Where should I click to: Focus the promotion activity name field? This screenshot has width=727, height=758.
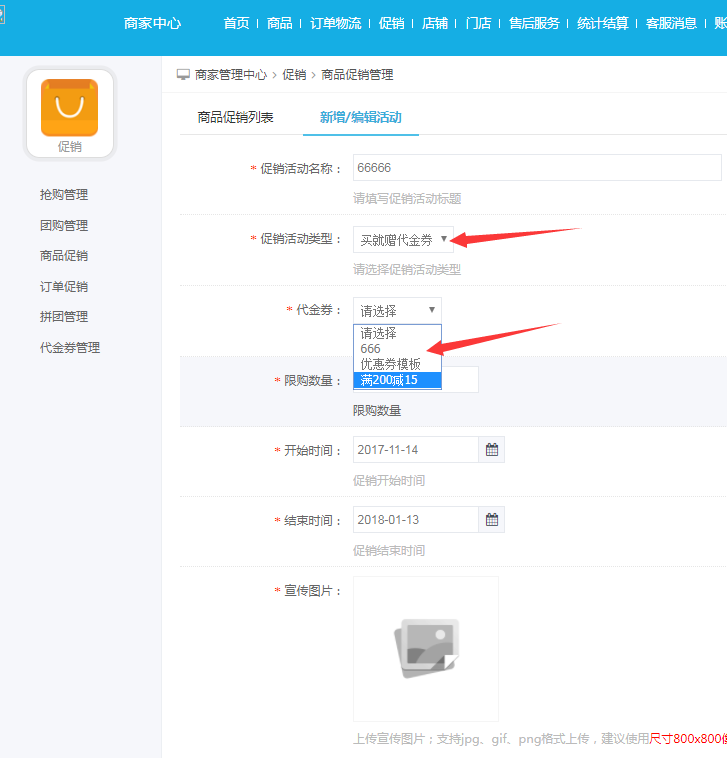(537, 168)
